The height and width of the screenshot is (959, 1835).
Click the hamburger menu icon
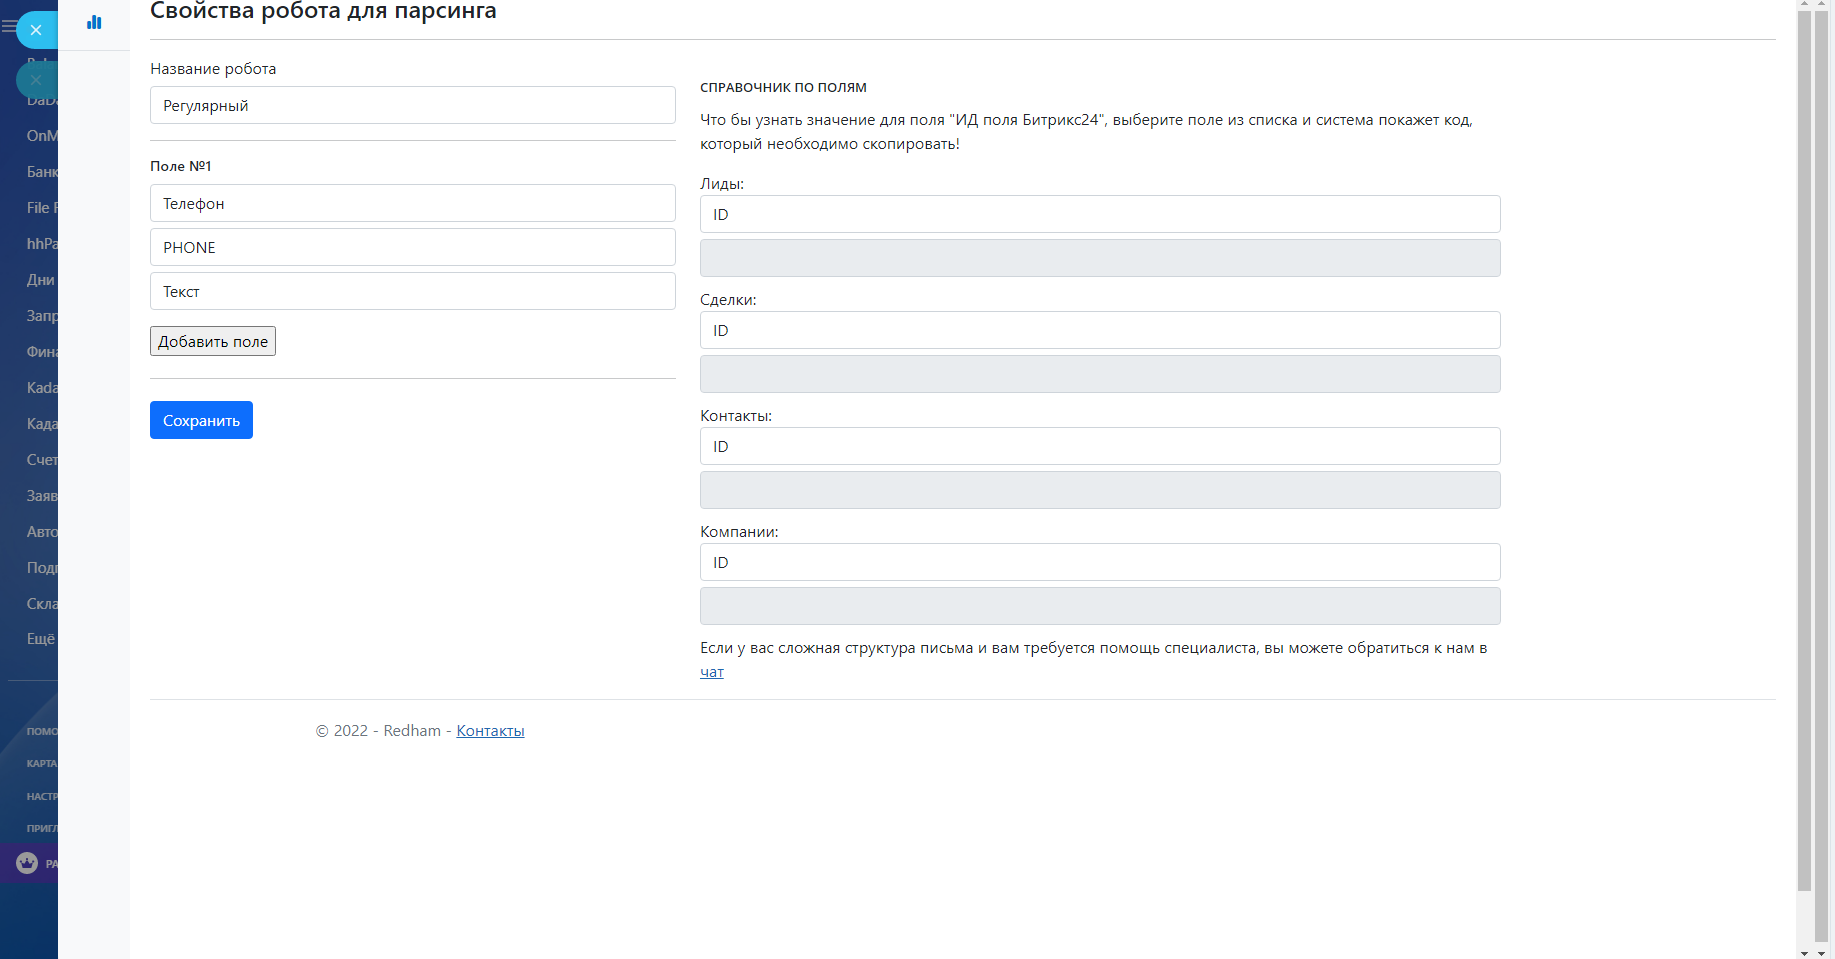(8, 27)
